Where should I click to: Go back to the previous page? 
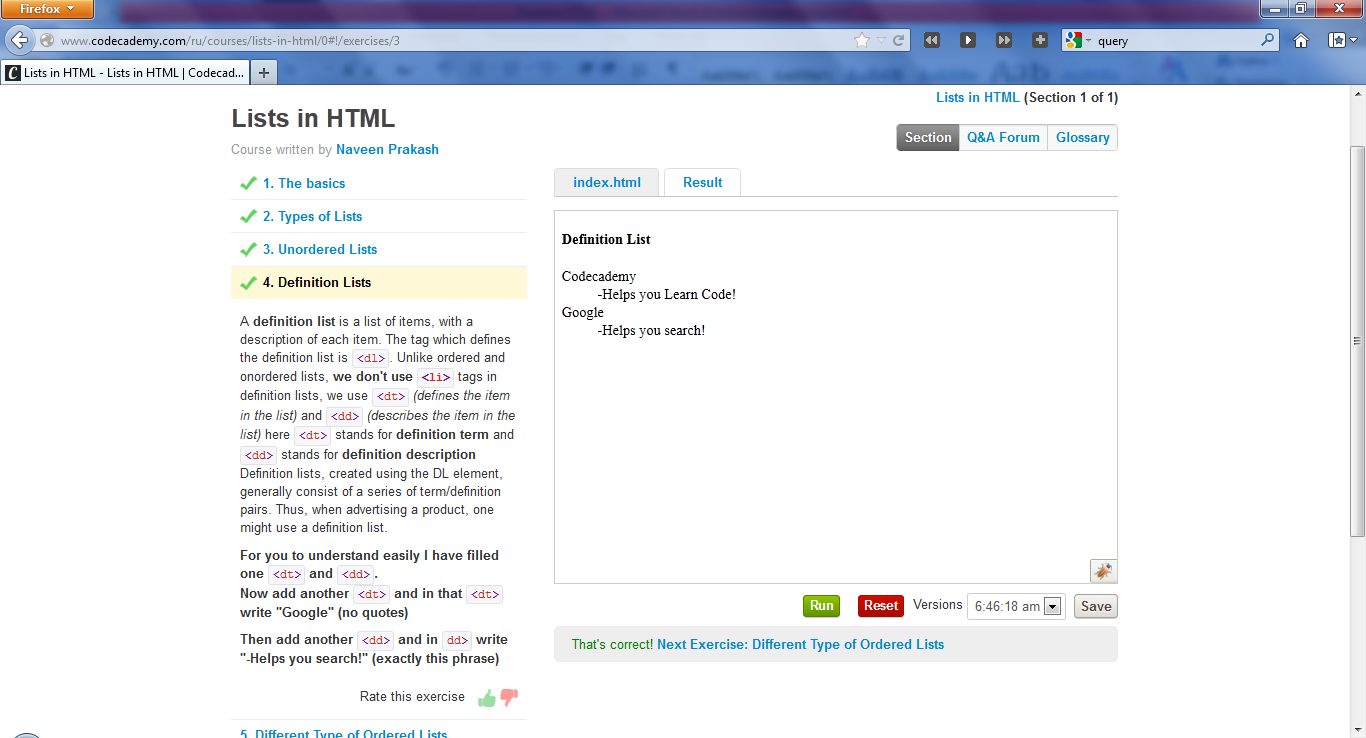19,41
